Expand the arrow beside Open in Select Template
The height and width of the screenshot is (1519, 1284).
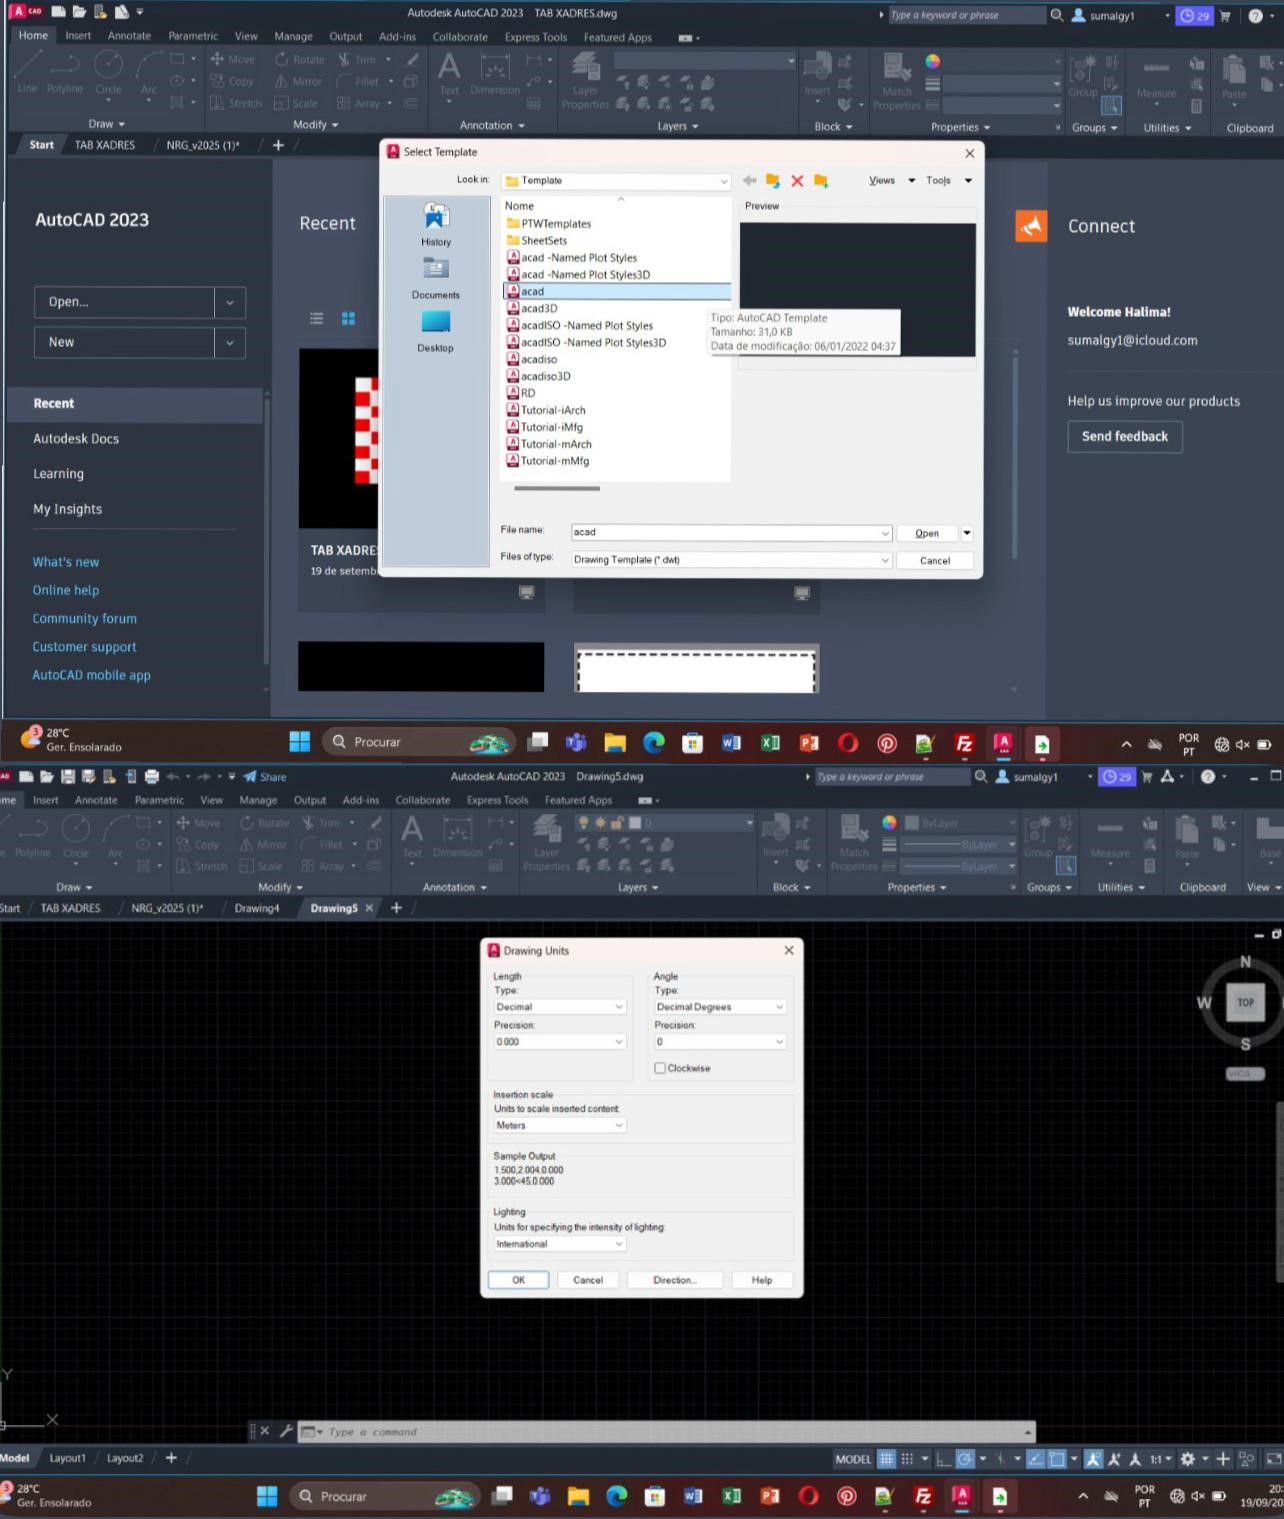967,533
